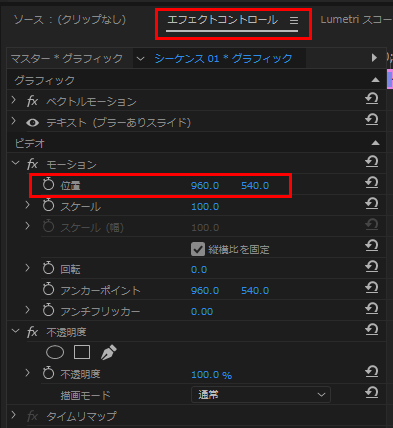393x428 pixels.
Task: Expand the タイムリマップ effect
Action: pyautogui.click(x=14, y=415)
